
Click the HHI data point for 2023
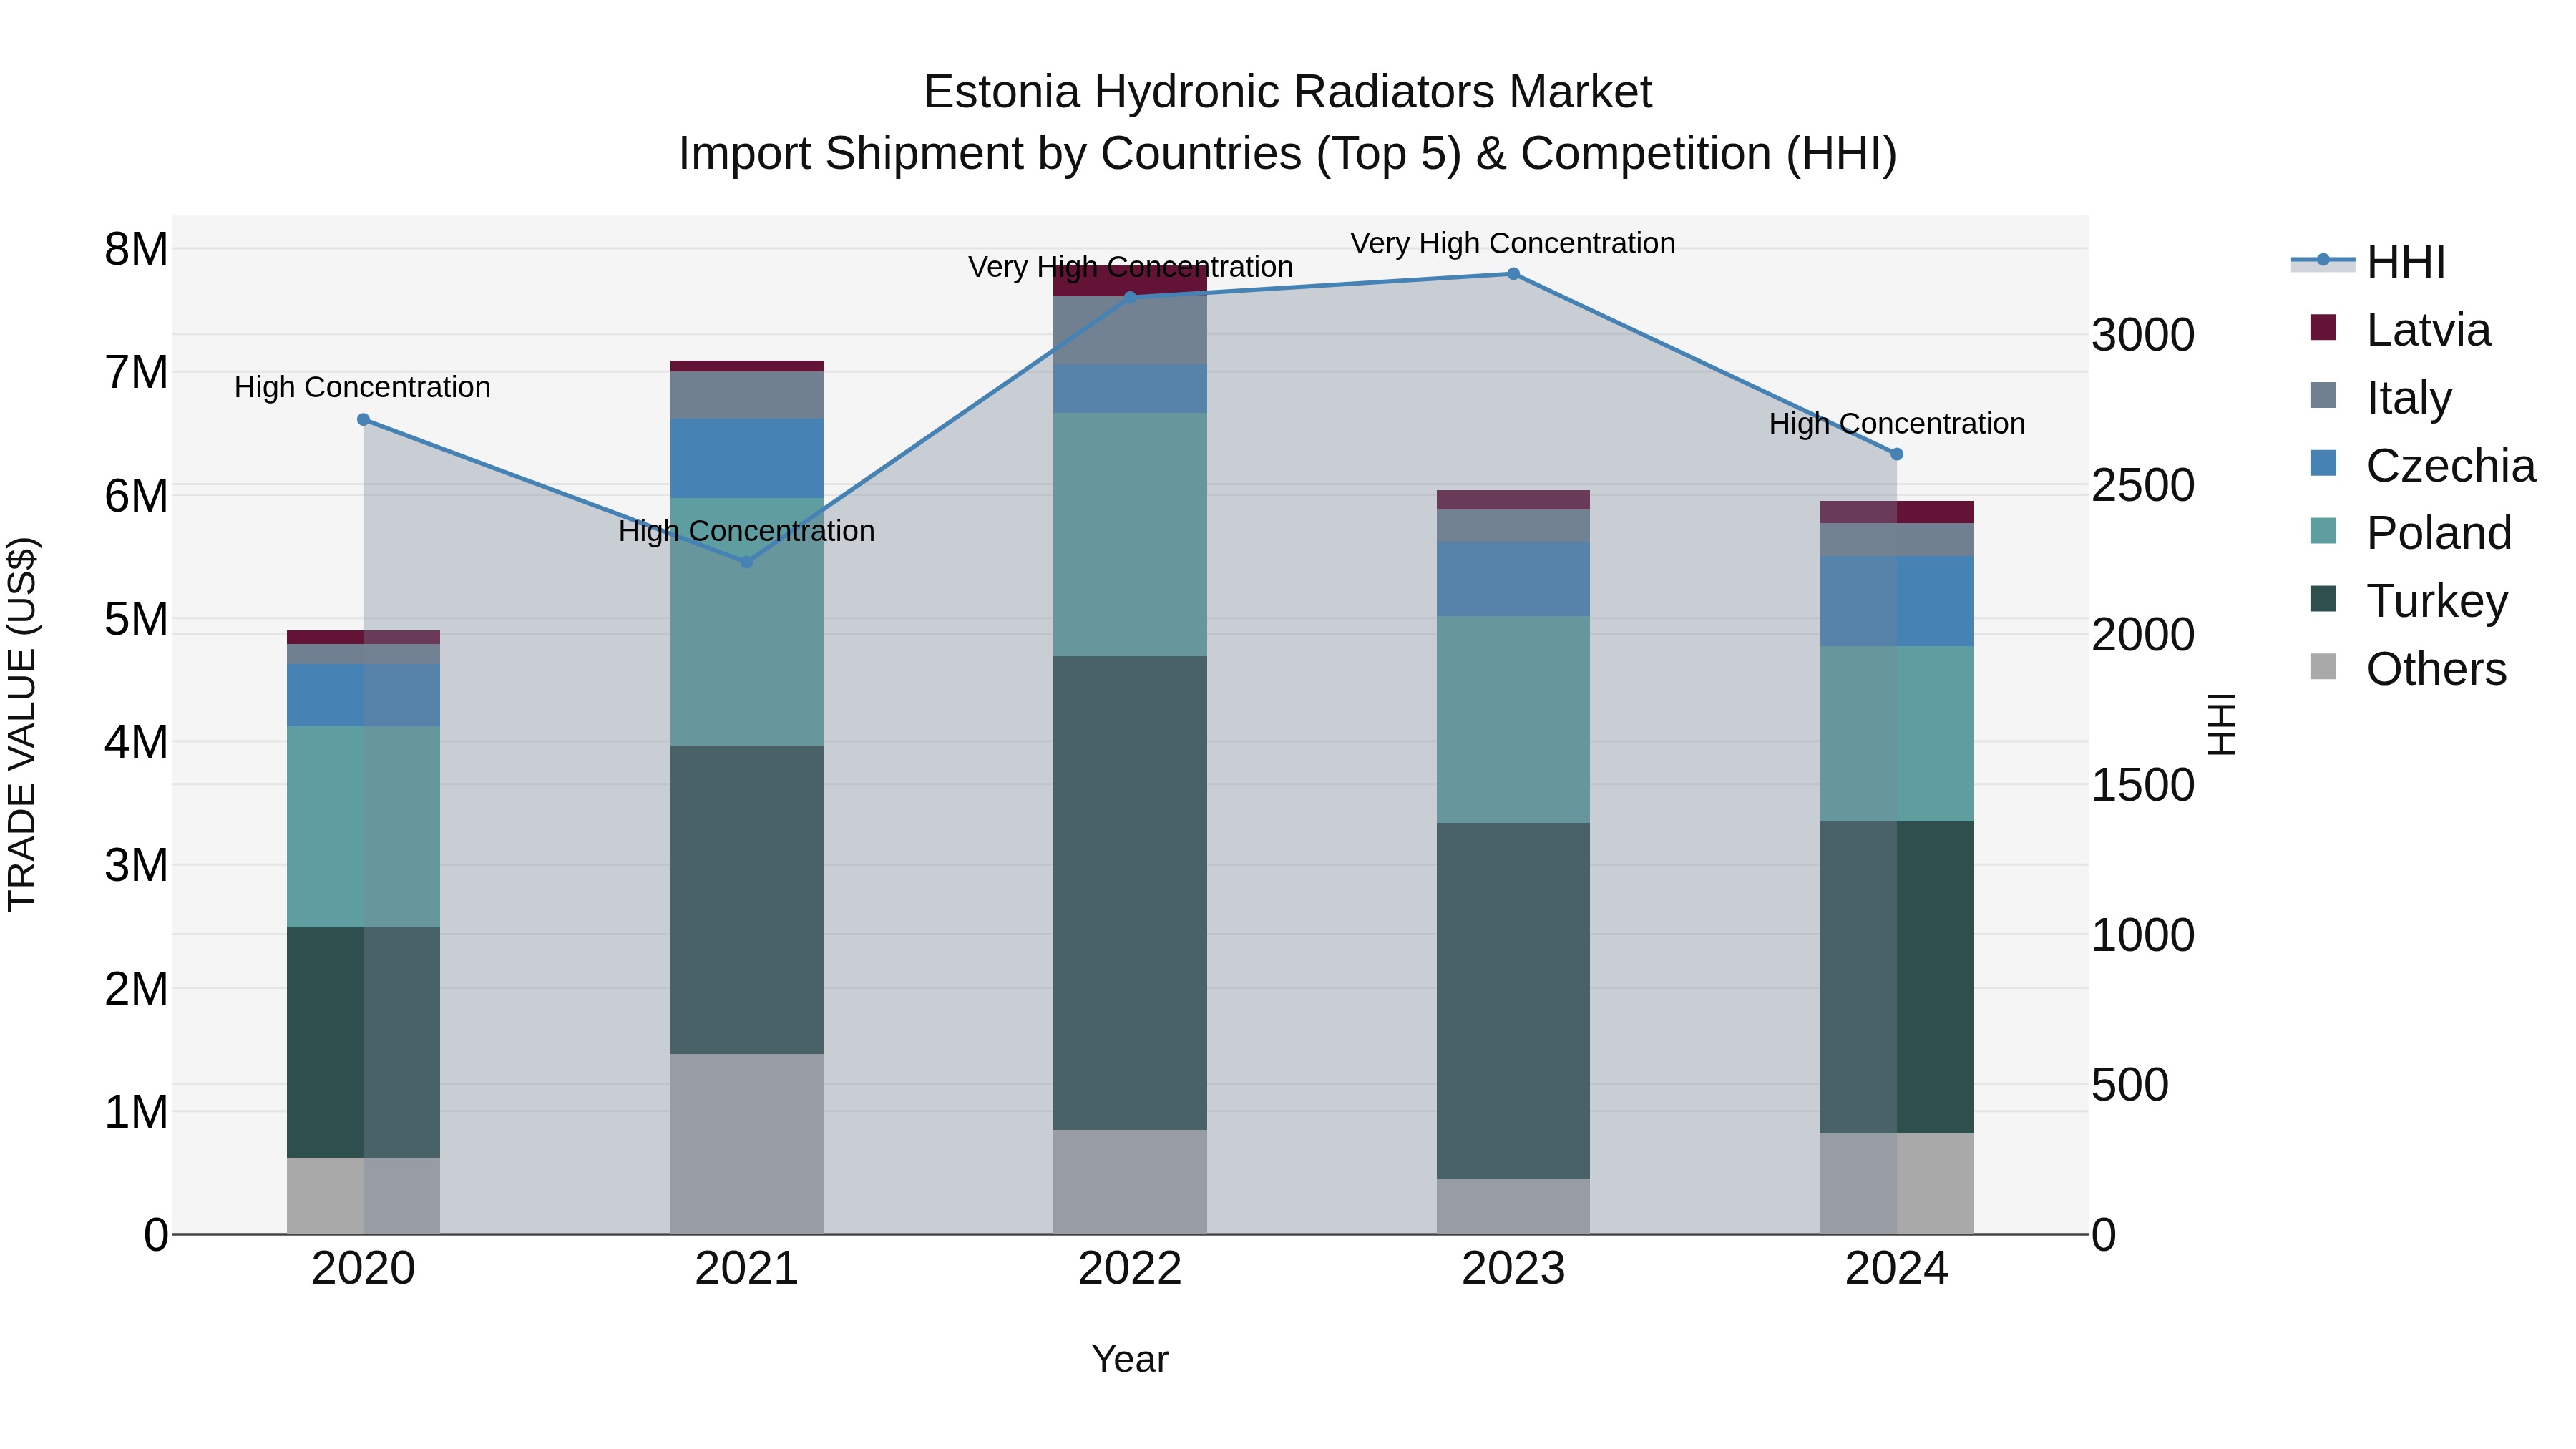(1513, 274)
